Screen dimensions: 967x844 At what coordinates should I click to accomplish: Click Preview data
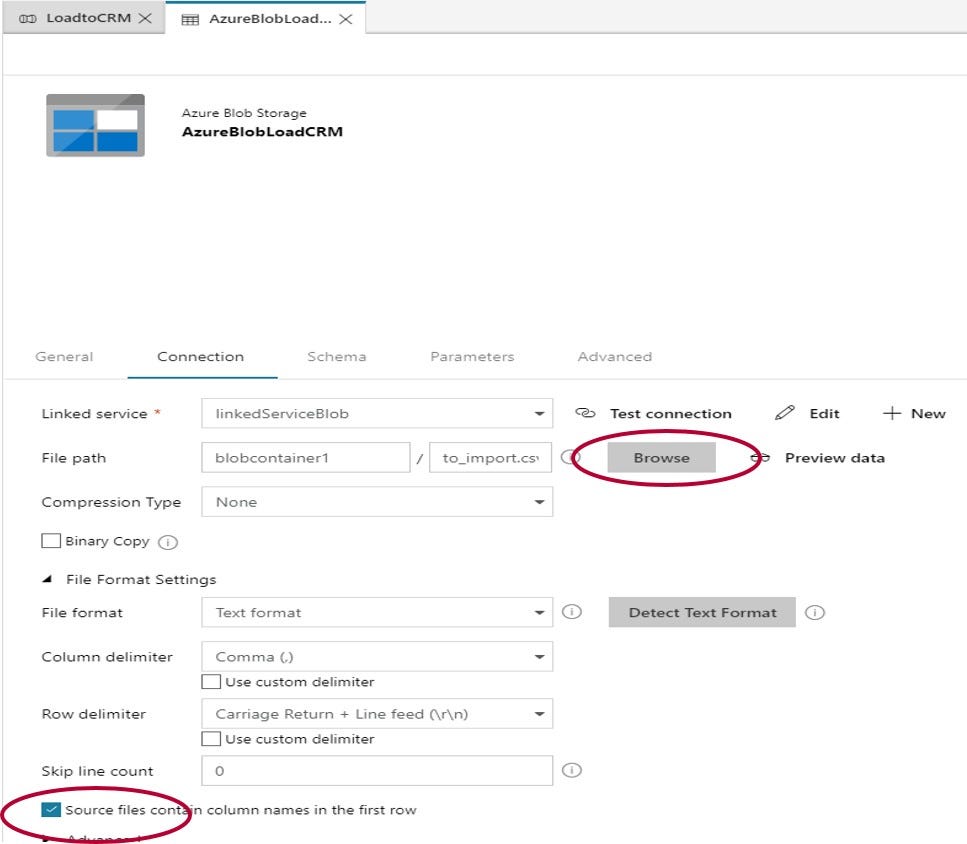point(835,457)
